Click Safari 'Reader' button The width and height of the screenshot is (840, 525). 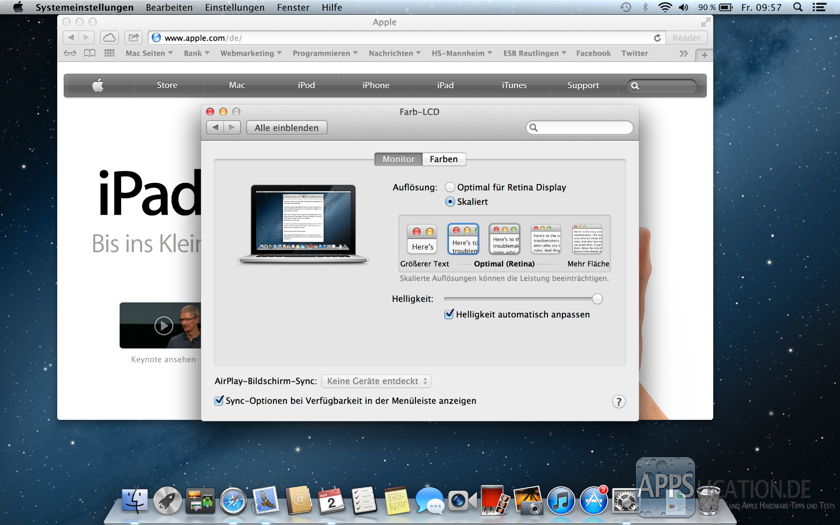coord(686,38)
